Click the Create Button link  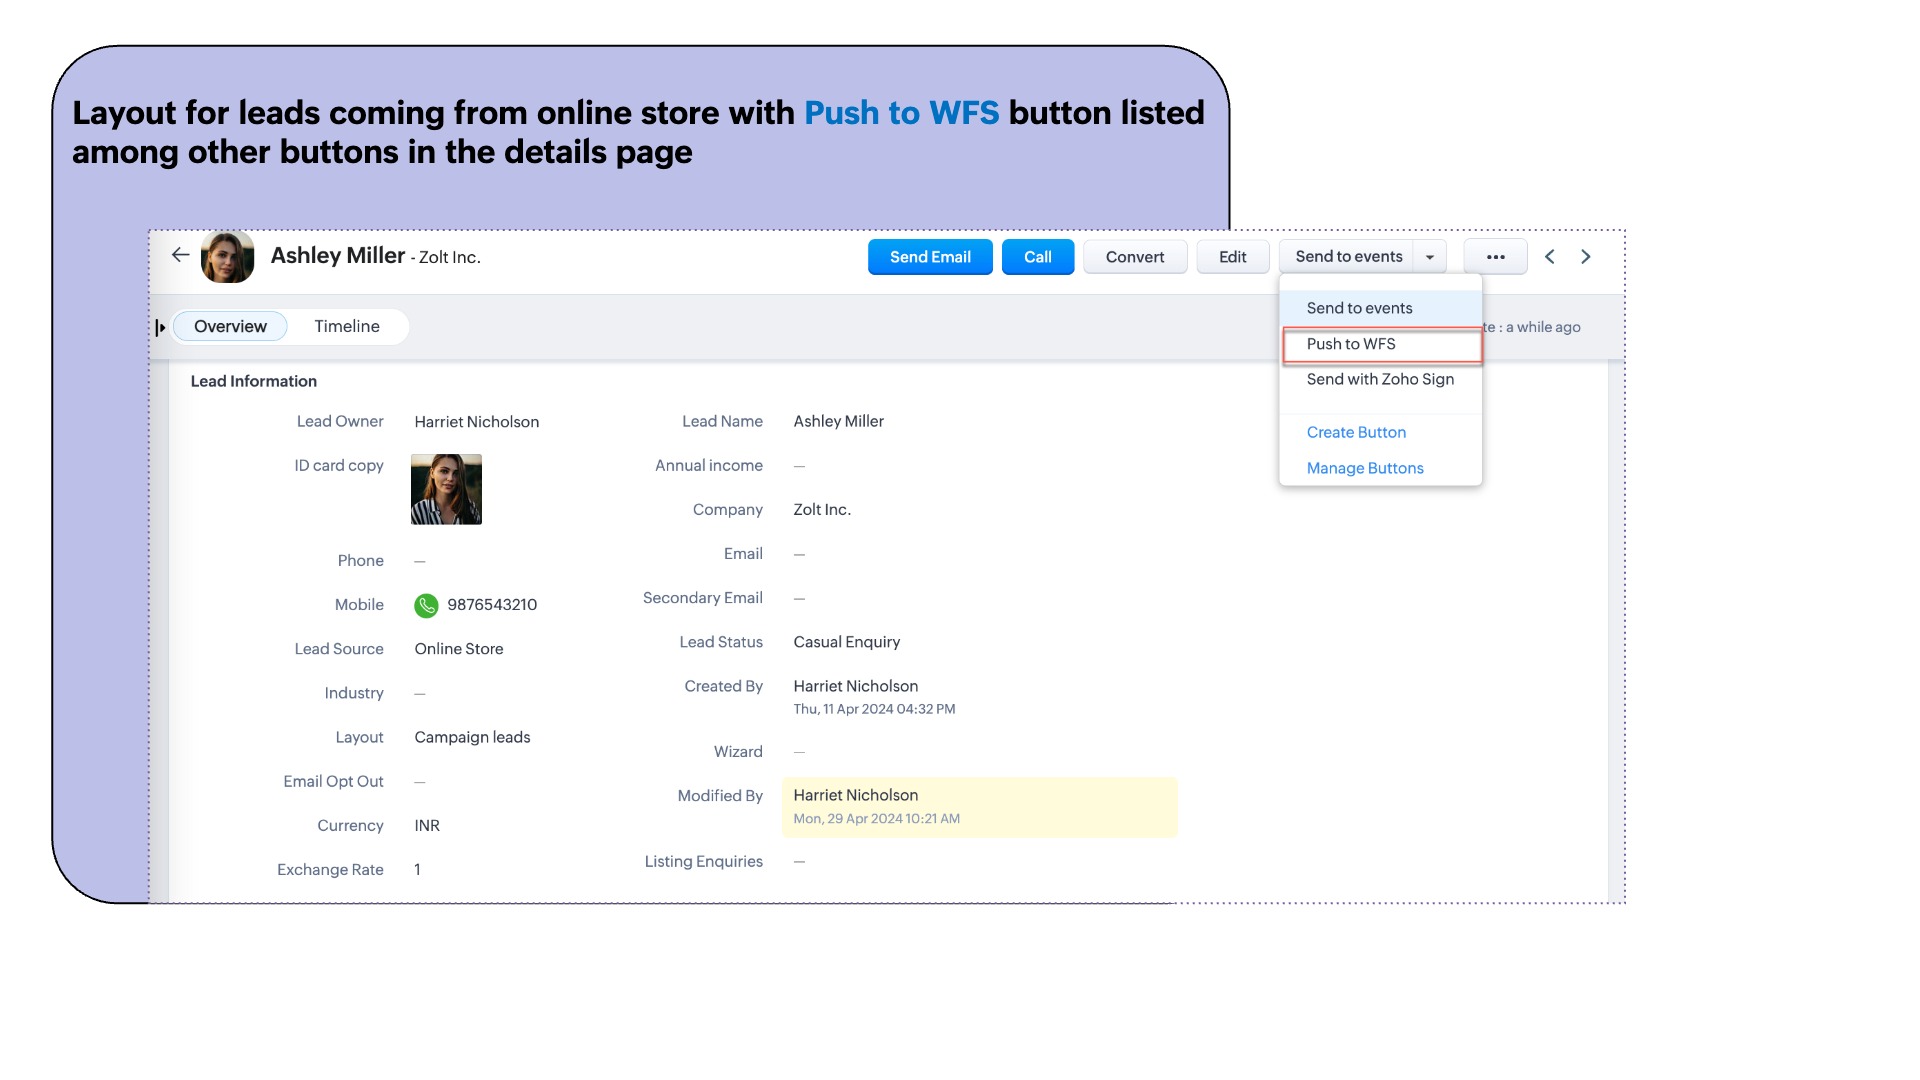click(x=1356, y=432)
